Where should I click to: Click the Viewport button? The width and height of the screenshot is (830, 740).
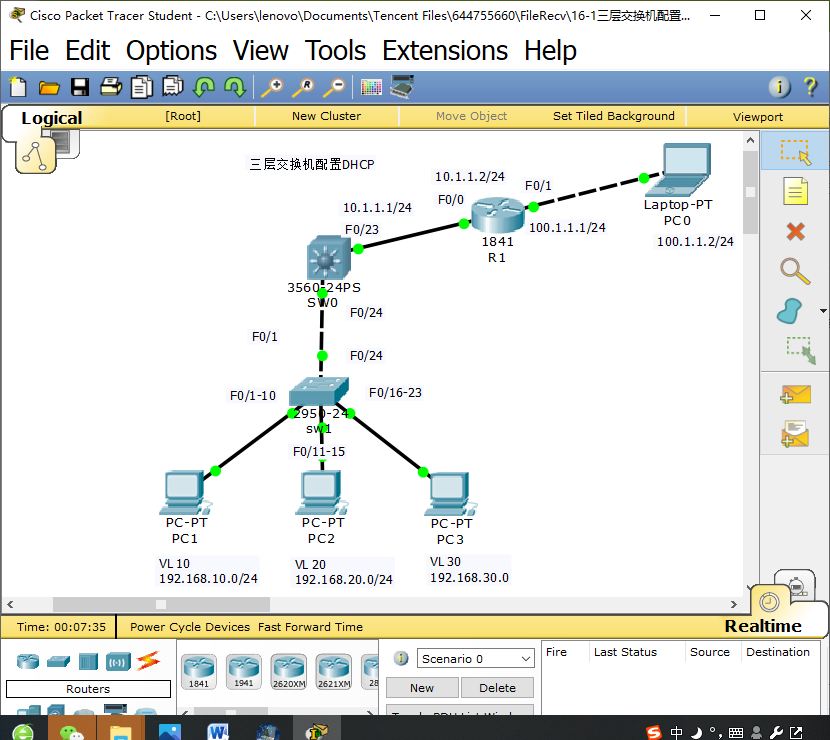click(x=757, y=116)
